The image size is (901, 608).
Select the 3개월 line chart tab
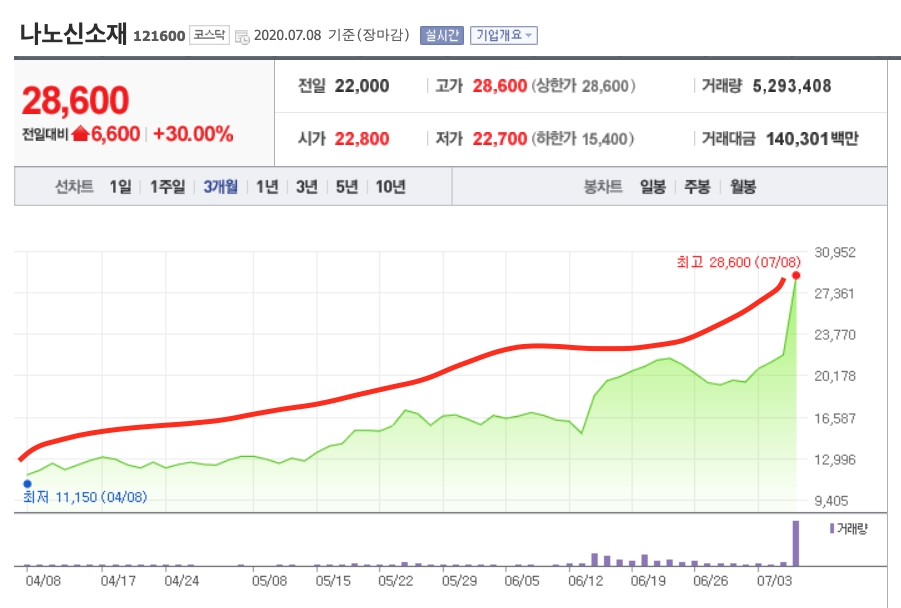point(221,187)
